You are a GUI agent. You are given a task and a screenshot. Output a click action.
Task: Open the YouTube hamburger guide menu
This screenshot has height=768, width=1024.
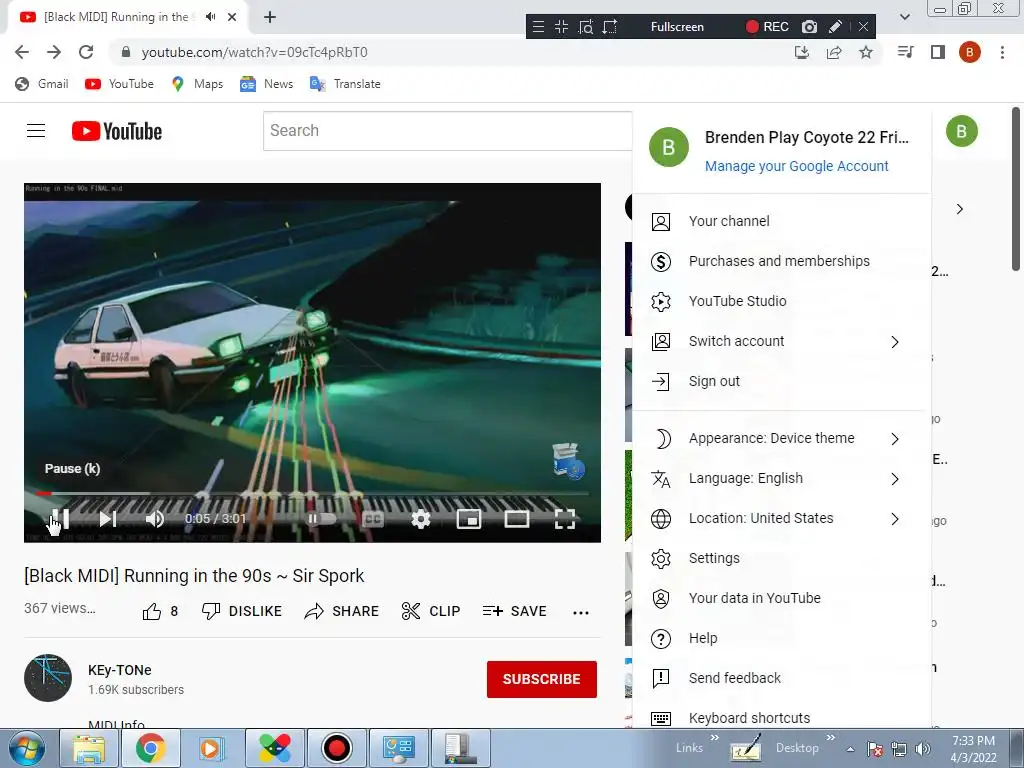(x=36, y=131)
